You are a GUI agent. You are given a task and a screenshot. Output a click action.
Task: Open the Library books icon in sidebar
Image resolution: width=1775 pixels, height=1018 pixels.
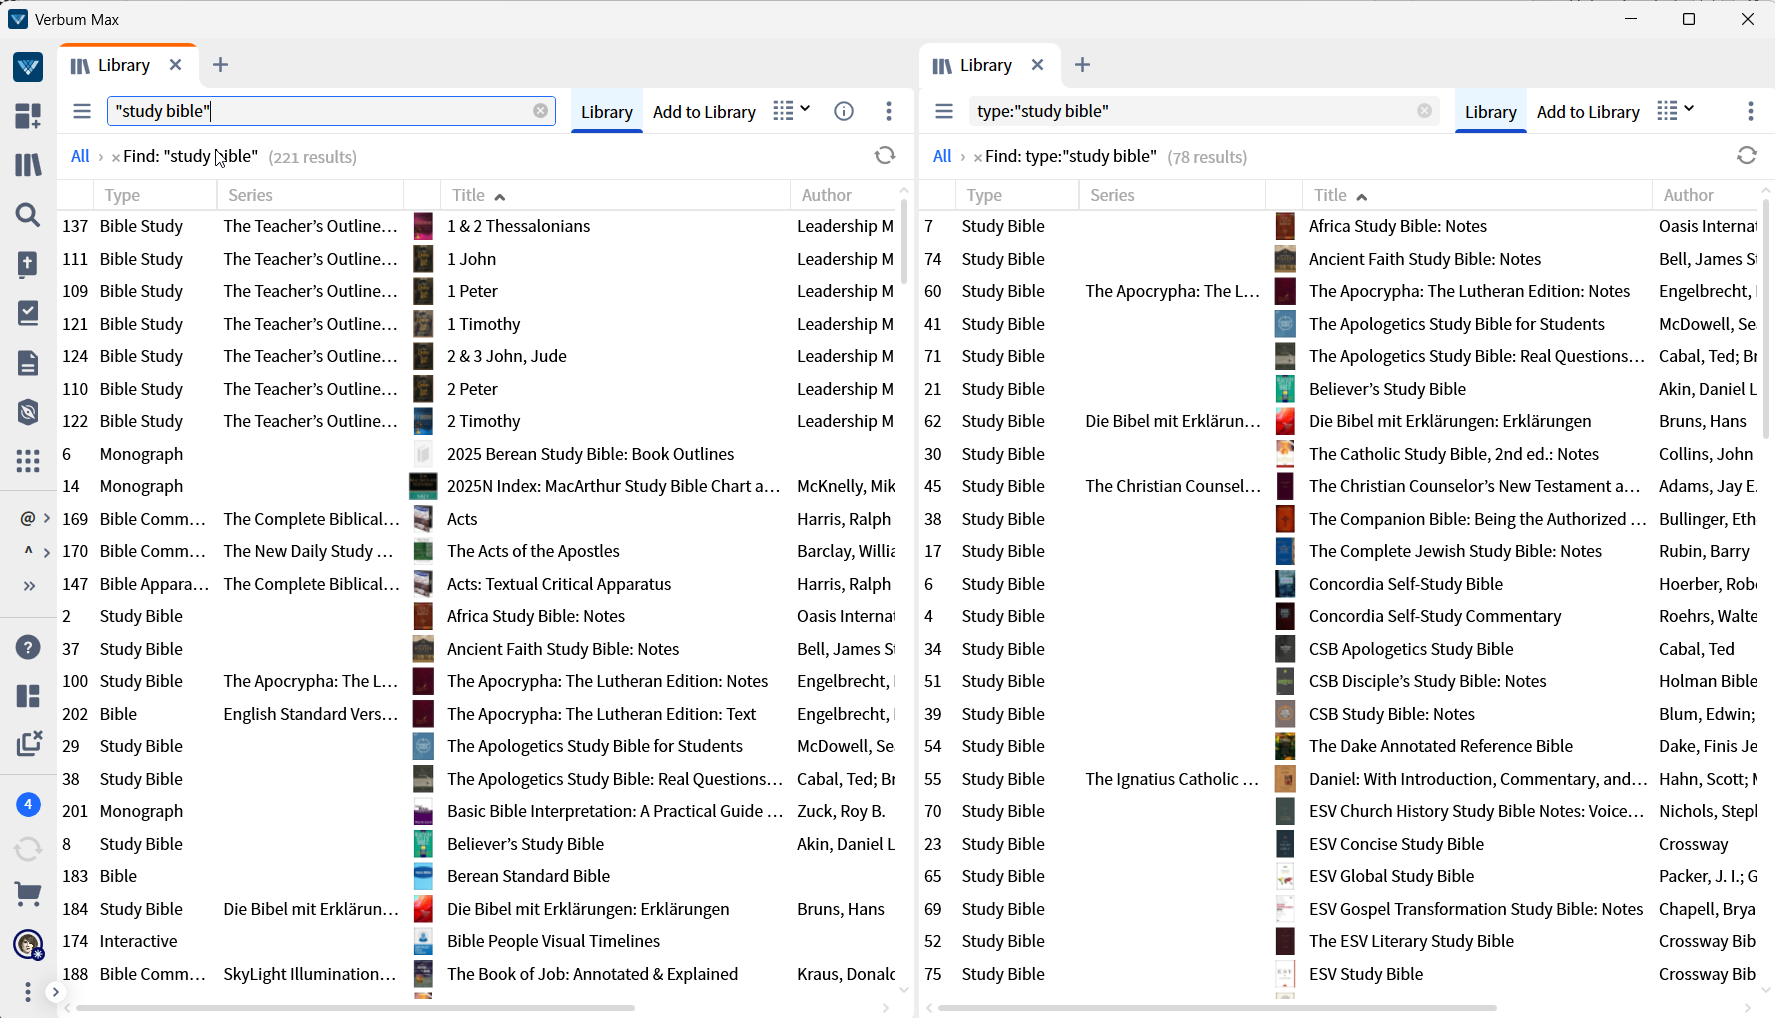point(28,165)
